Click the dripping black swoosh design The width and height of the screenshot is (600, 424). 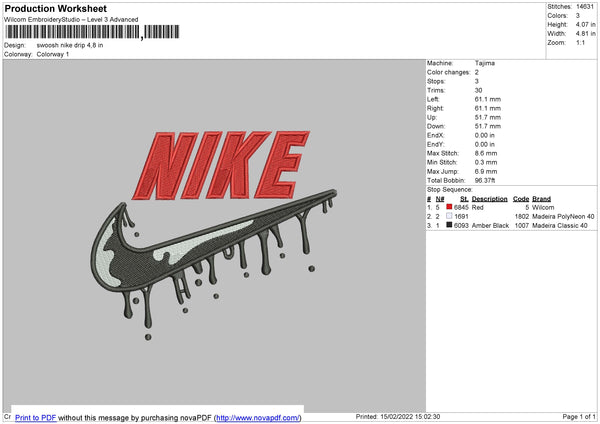coord(214,264)
